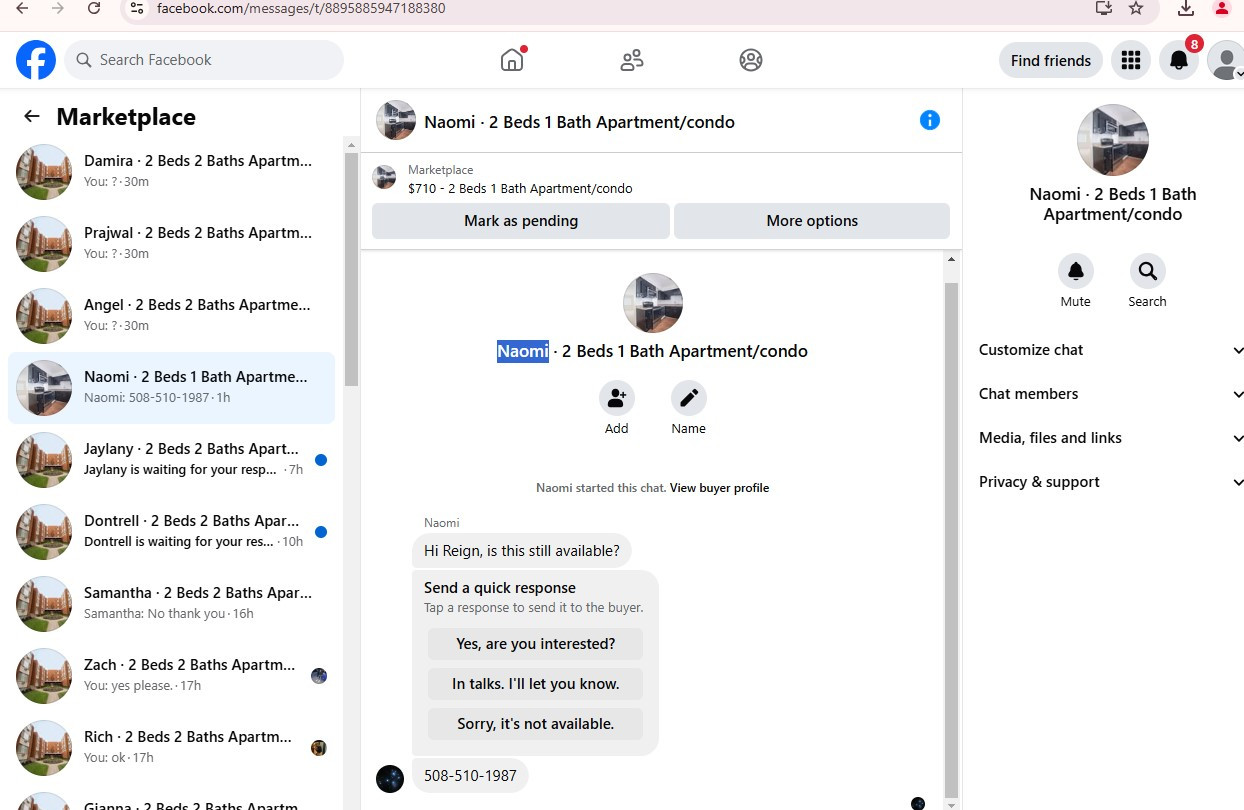1244x810 pixels.
Task: Click the listing thumbnail in chat header
Action: click(396, 120)
